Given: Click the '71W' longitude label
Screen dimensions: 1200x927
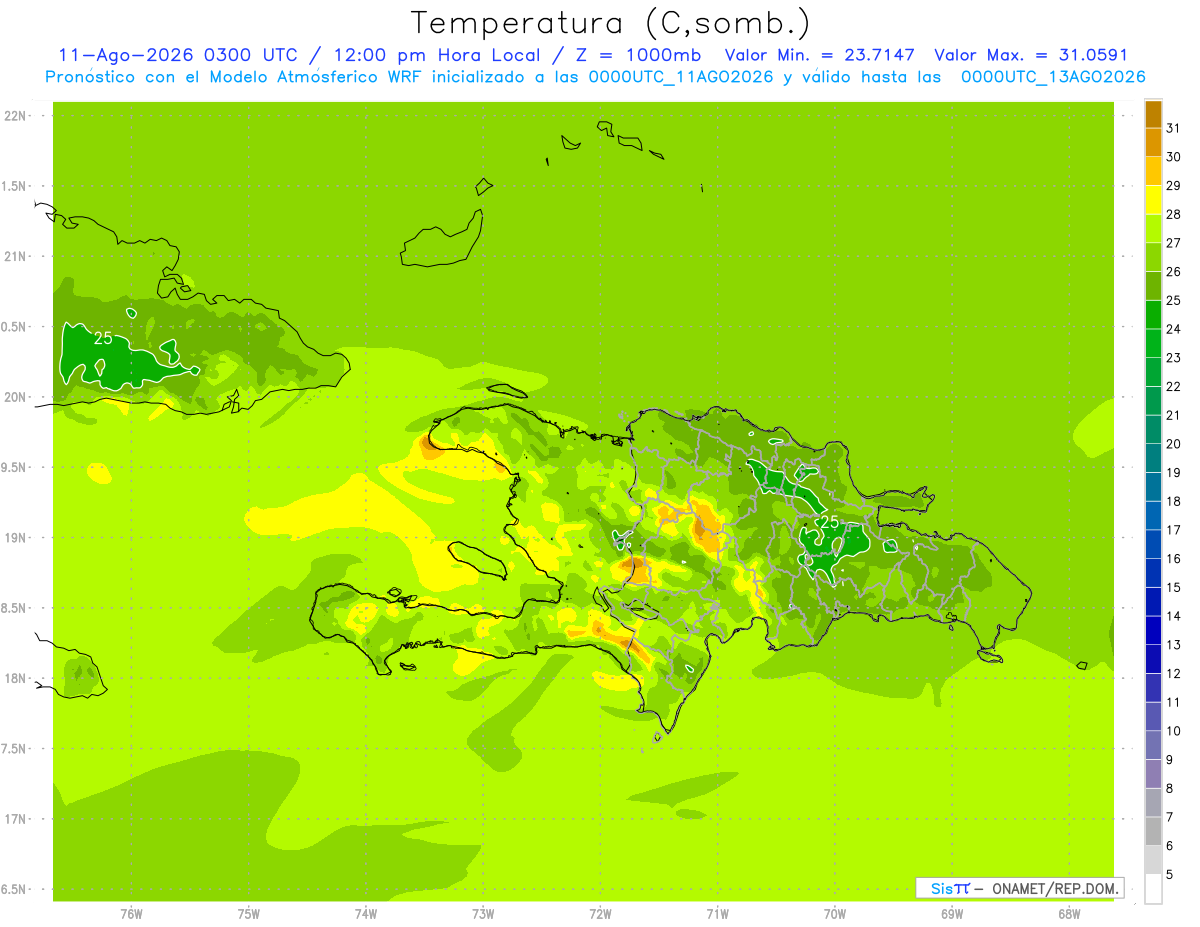Looking at the screenshot, I should click(717, 914).
